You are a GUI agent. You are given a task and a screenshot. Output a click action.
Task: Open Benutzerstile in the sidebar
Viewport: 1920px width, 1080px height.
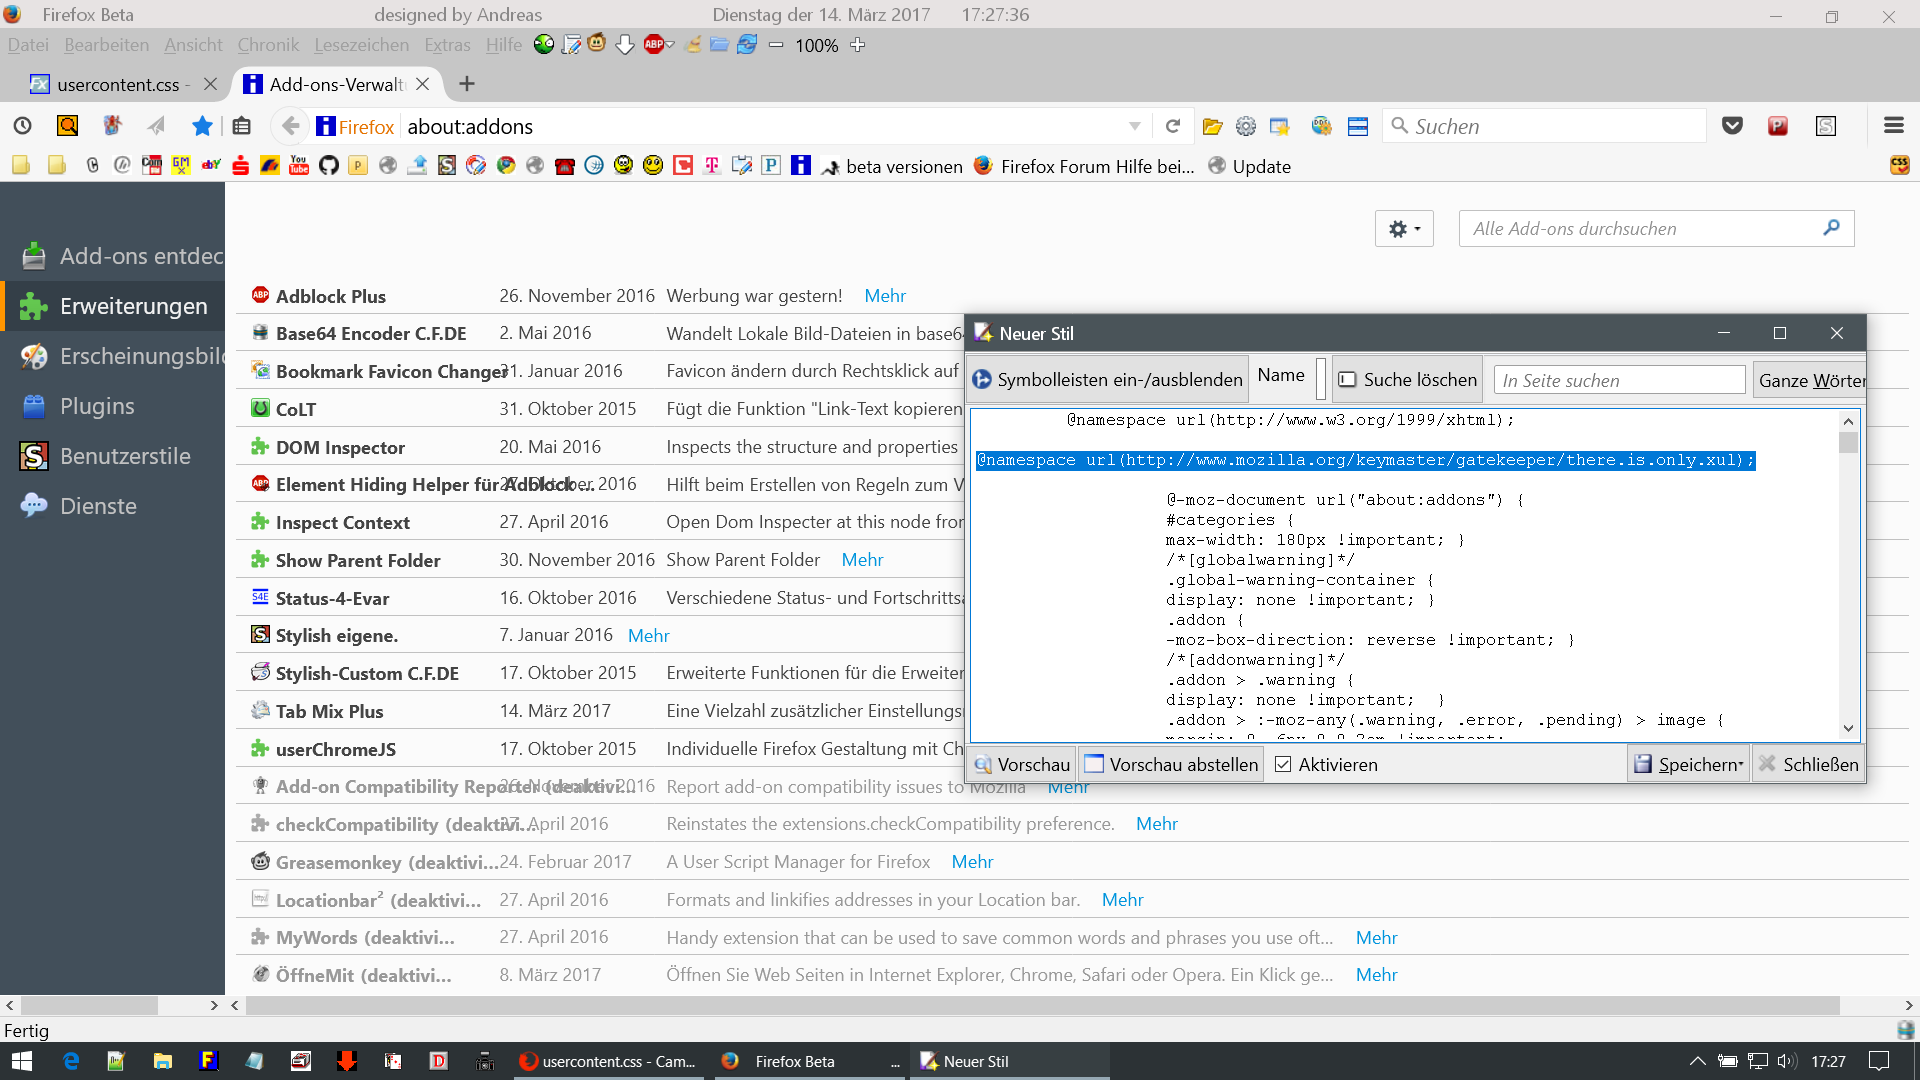click(124, 456)
